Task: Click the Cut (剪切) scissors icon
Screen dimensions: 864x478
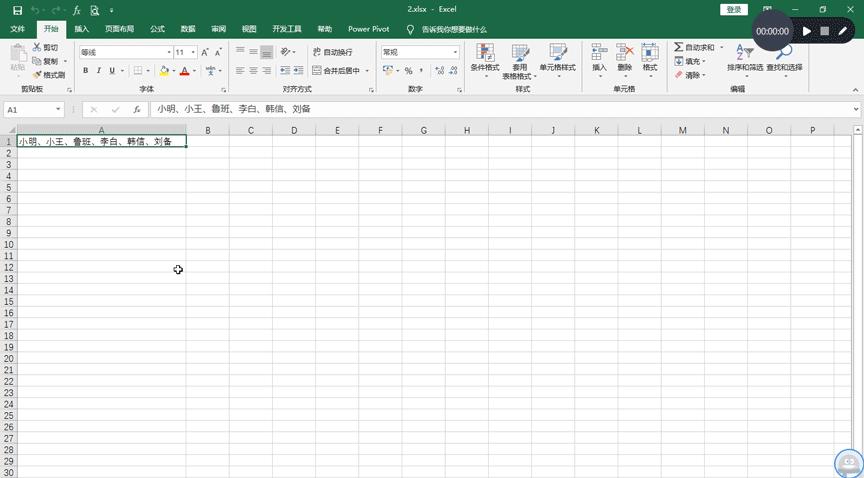Action: pyautogui.click(x=38, y=48)
